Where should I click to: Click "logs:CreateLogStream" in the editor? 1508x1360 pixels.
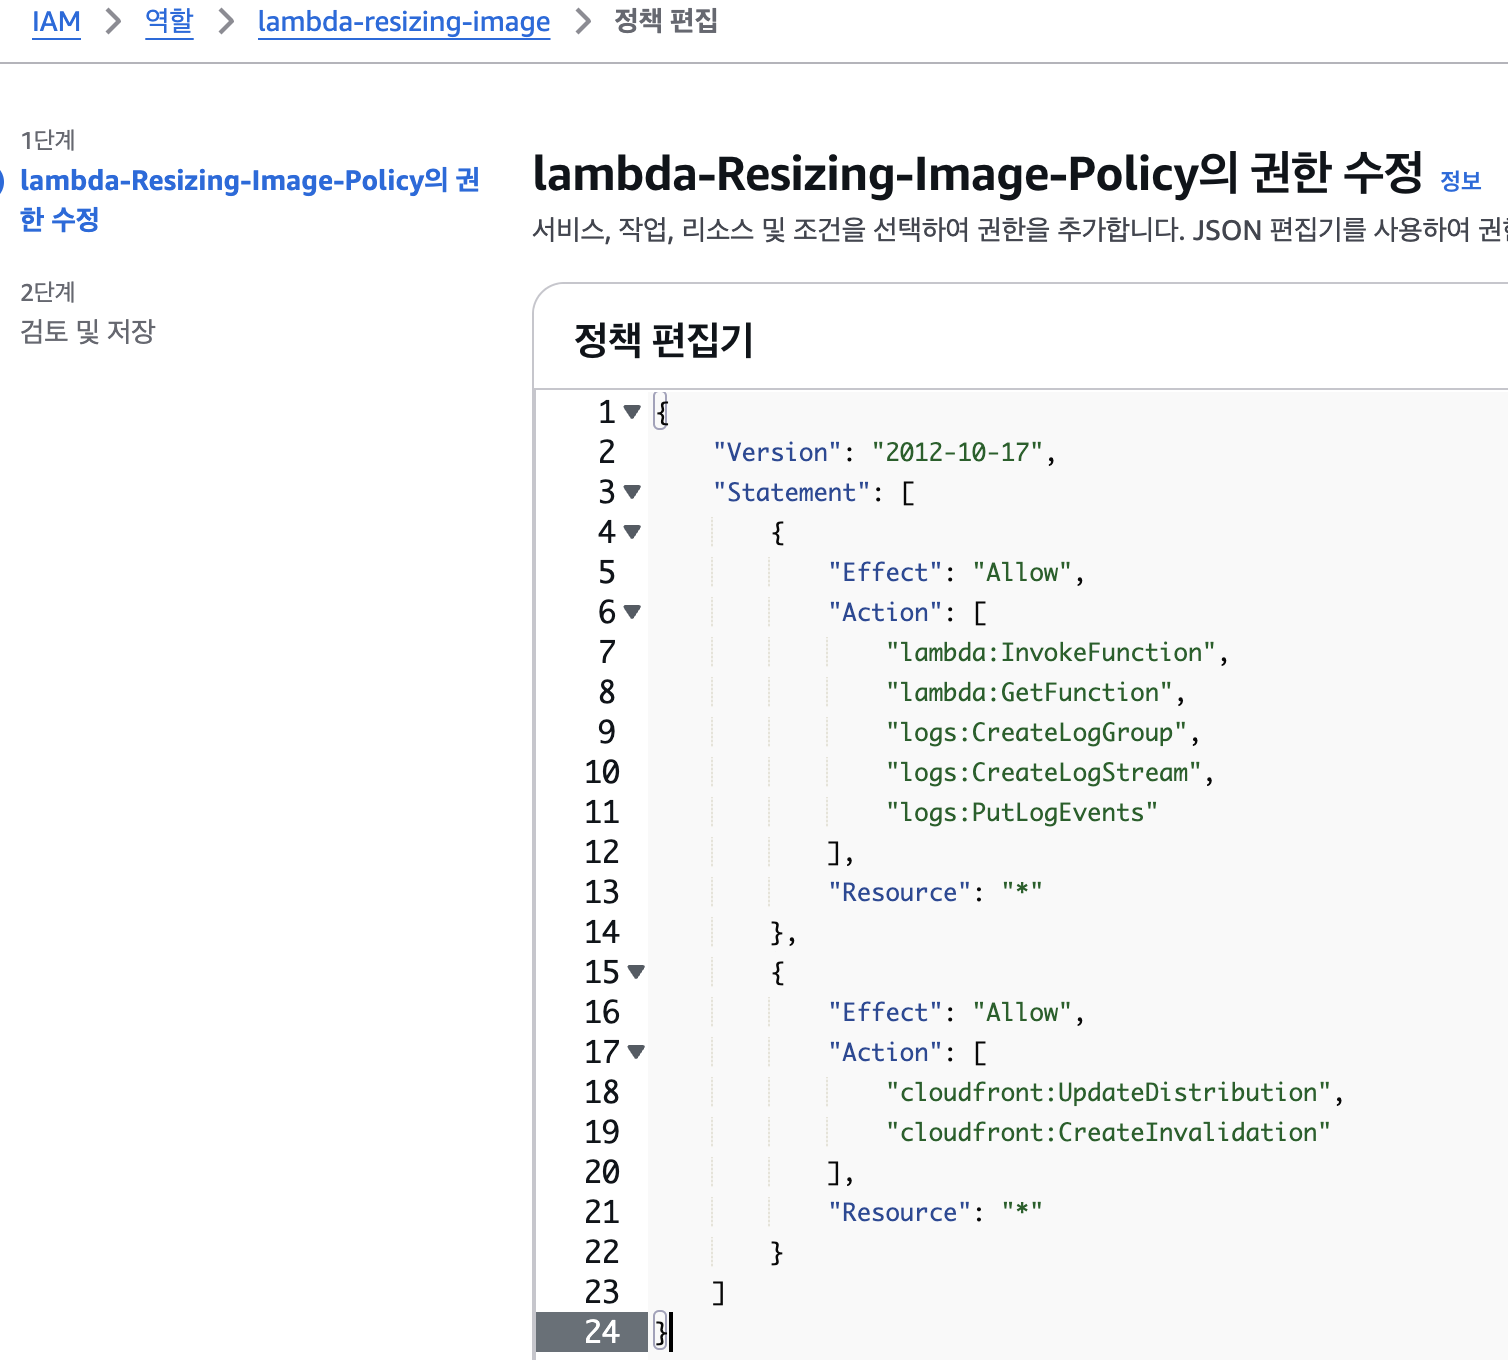click(1043, 772)
